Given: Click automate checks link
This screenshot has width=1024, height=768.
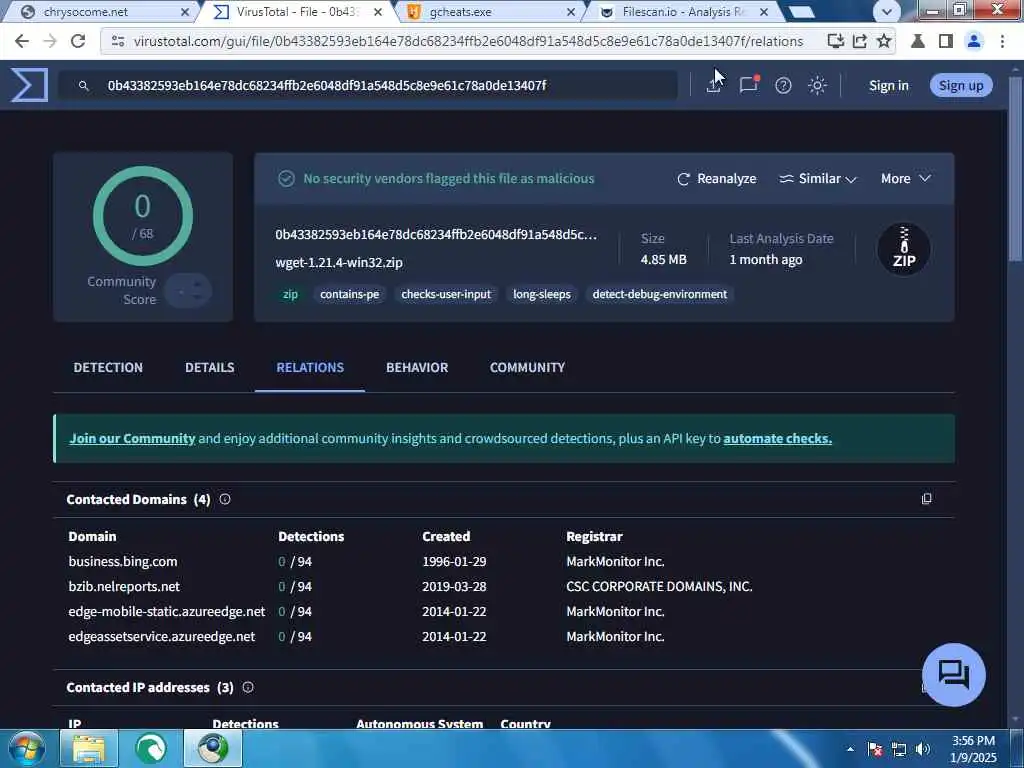Looking at the screenshot, I should [777, 438].
